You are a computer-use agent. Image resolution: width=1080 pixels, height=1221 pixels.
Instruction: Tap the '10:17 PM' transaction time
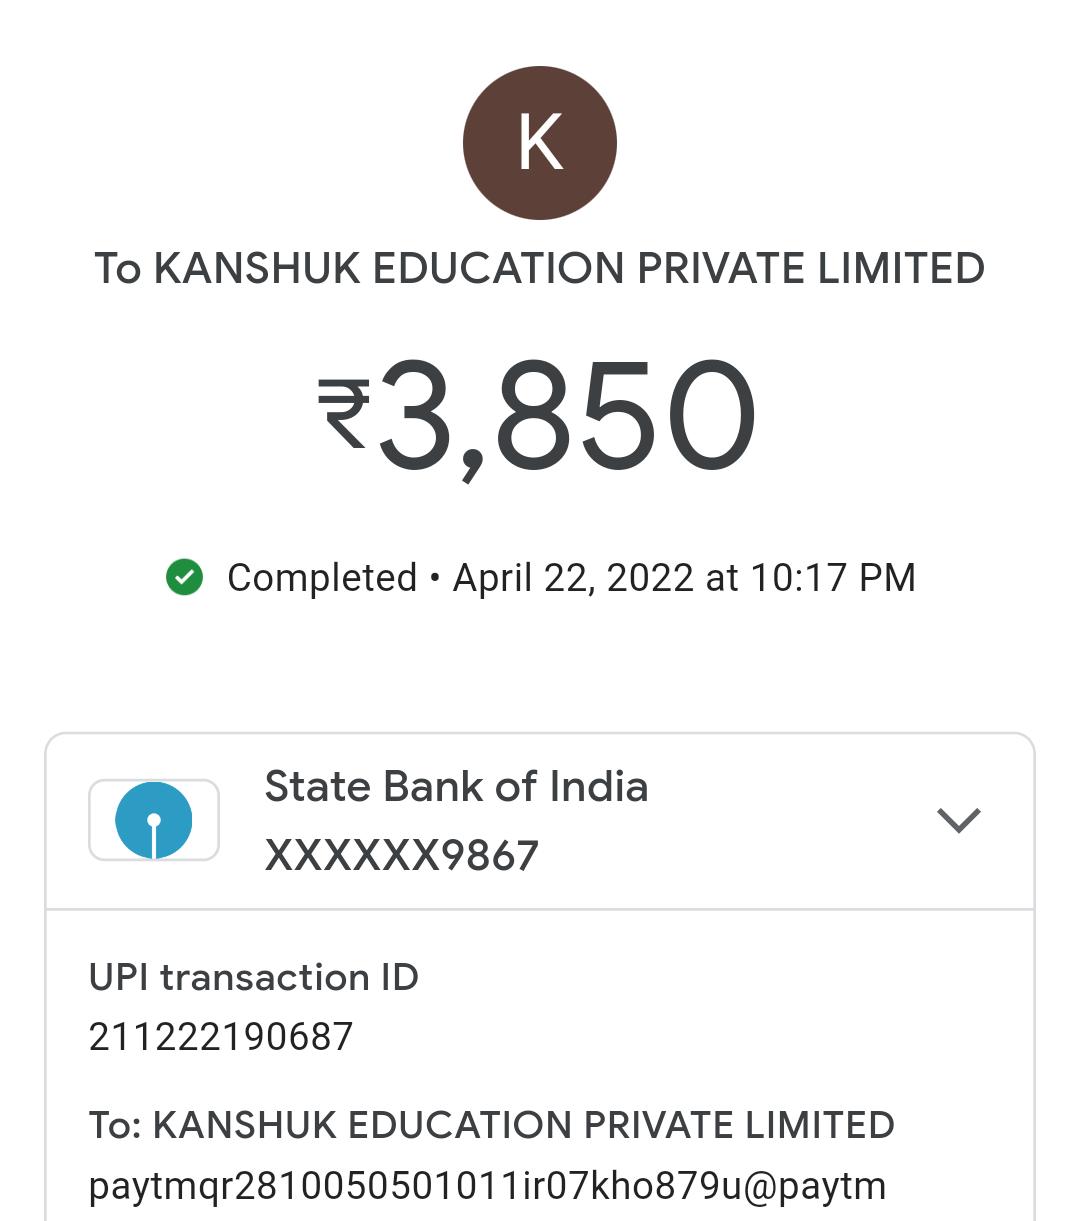coord(833,578)
